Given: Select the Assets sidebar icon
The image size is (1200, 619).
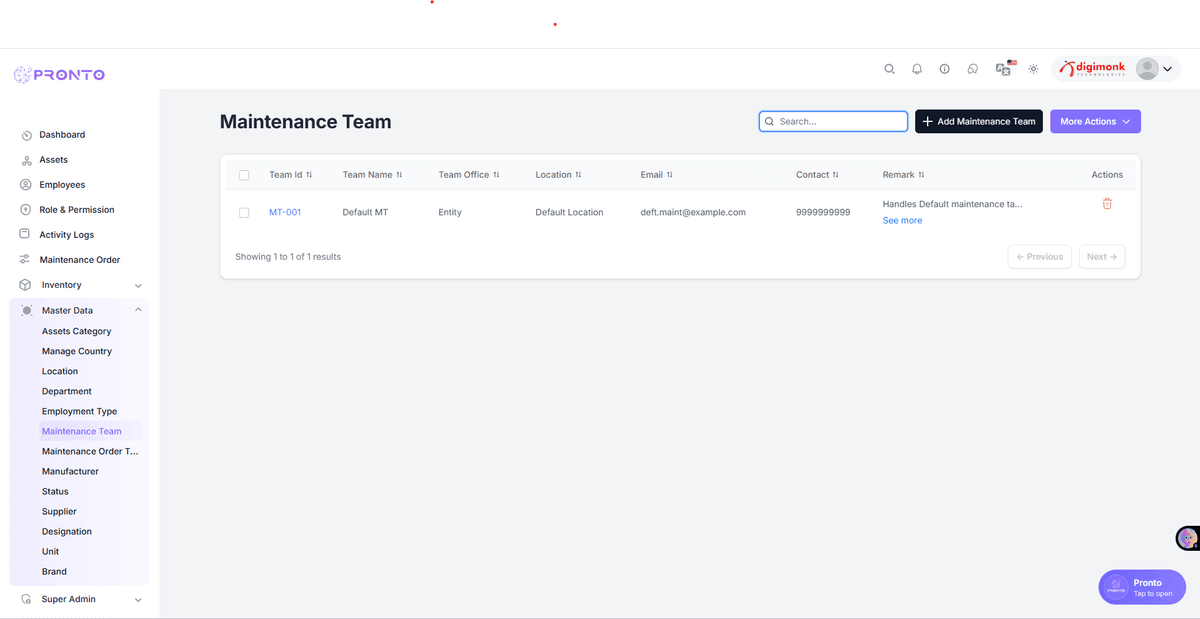Looking at the screenshot, I should tap(54, 159).
